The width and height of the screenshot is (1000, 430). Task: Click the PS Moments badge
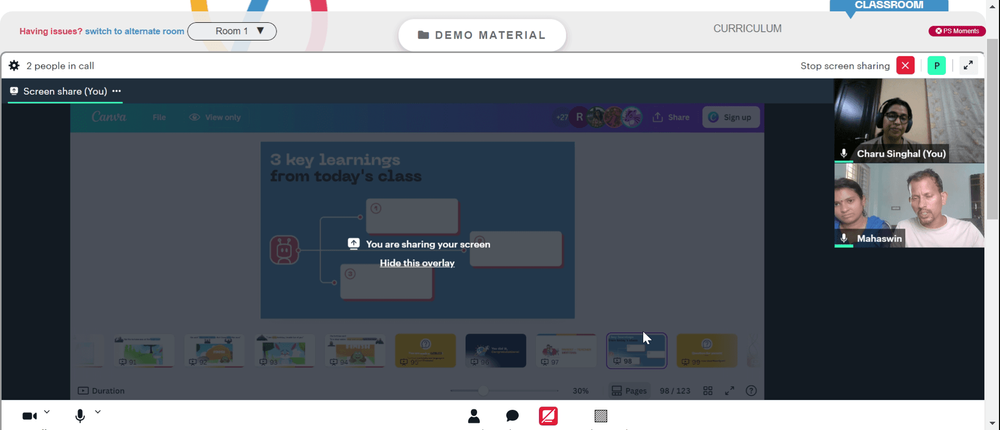pos(957,31)
